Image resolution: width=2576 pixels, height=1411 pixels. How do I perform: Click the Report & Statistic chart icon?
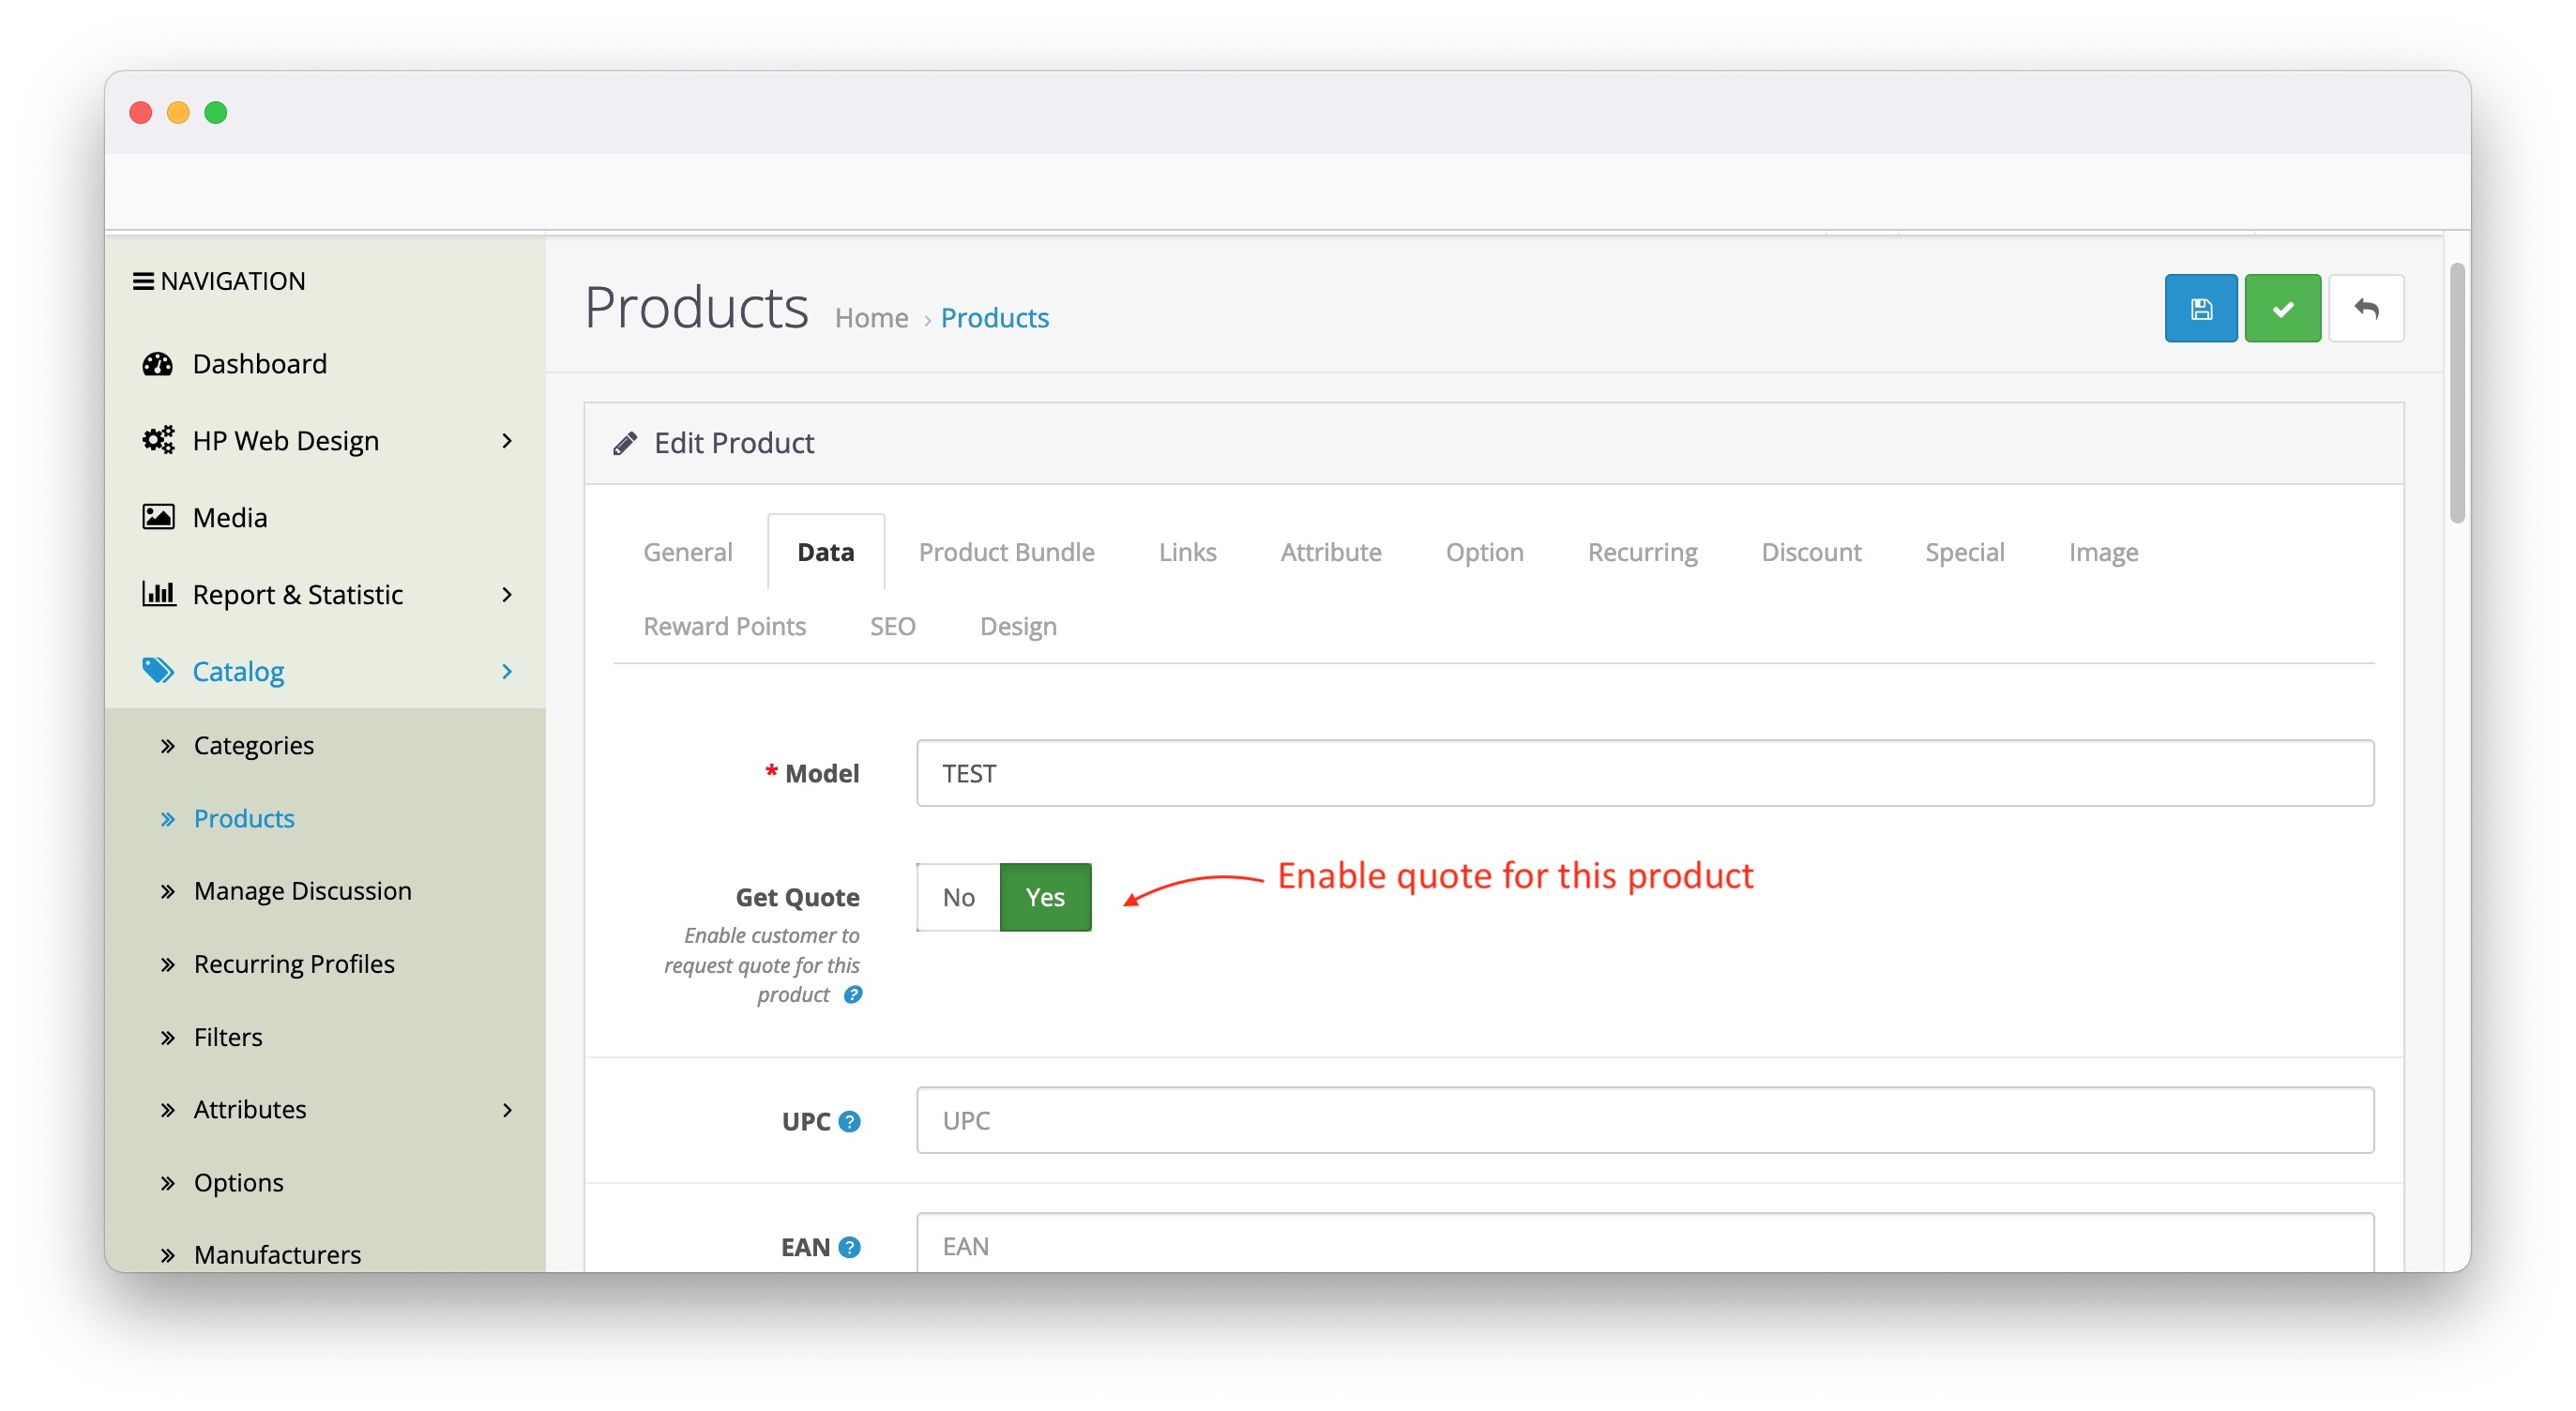(159, 594)
